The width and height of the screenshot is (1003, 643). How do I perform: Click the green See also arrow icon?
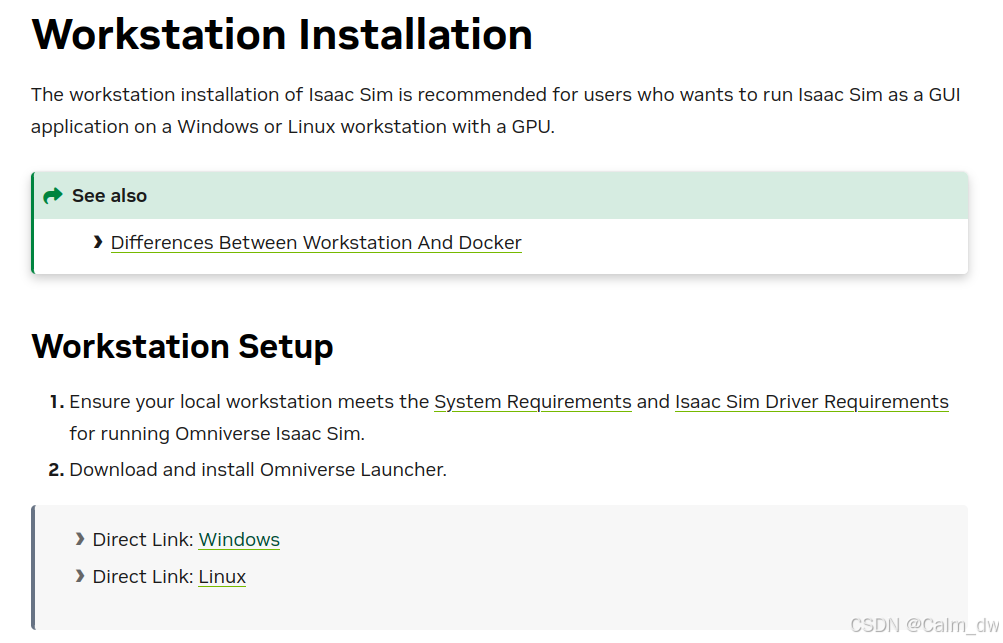coord(53,196)
